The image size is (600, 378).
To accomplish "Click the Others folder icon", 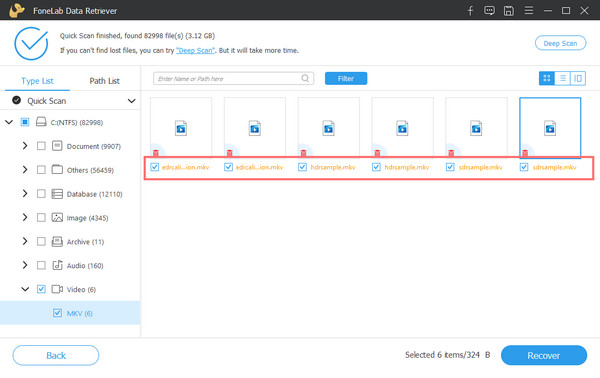I will tap(57, 169).
